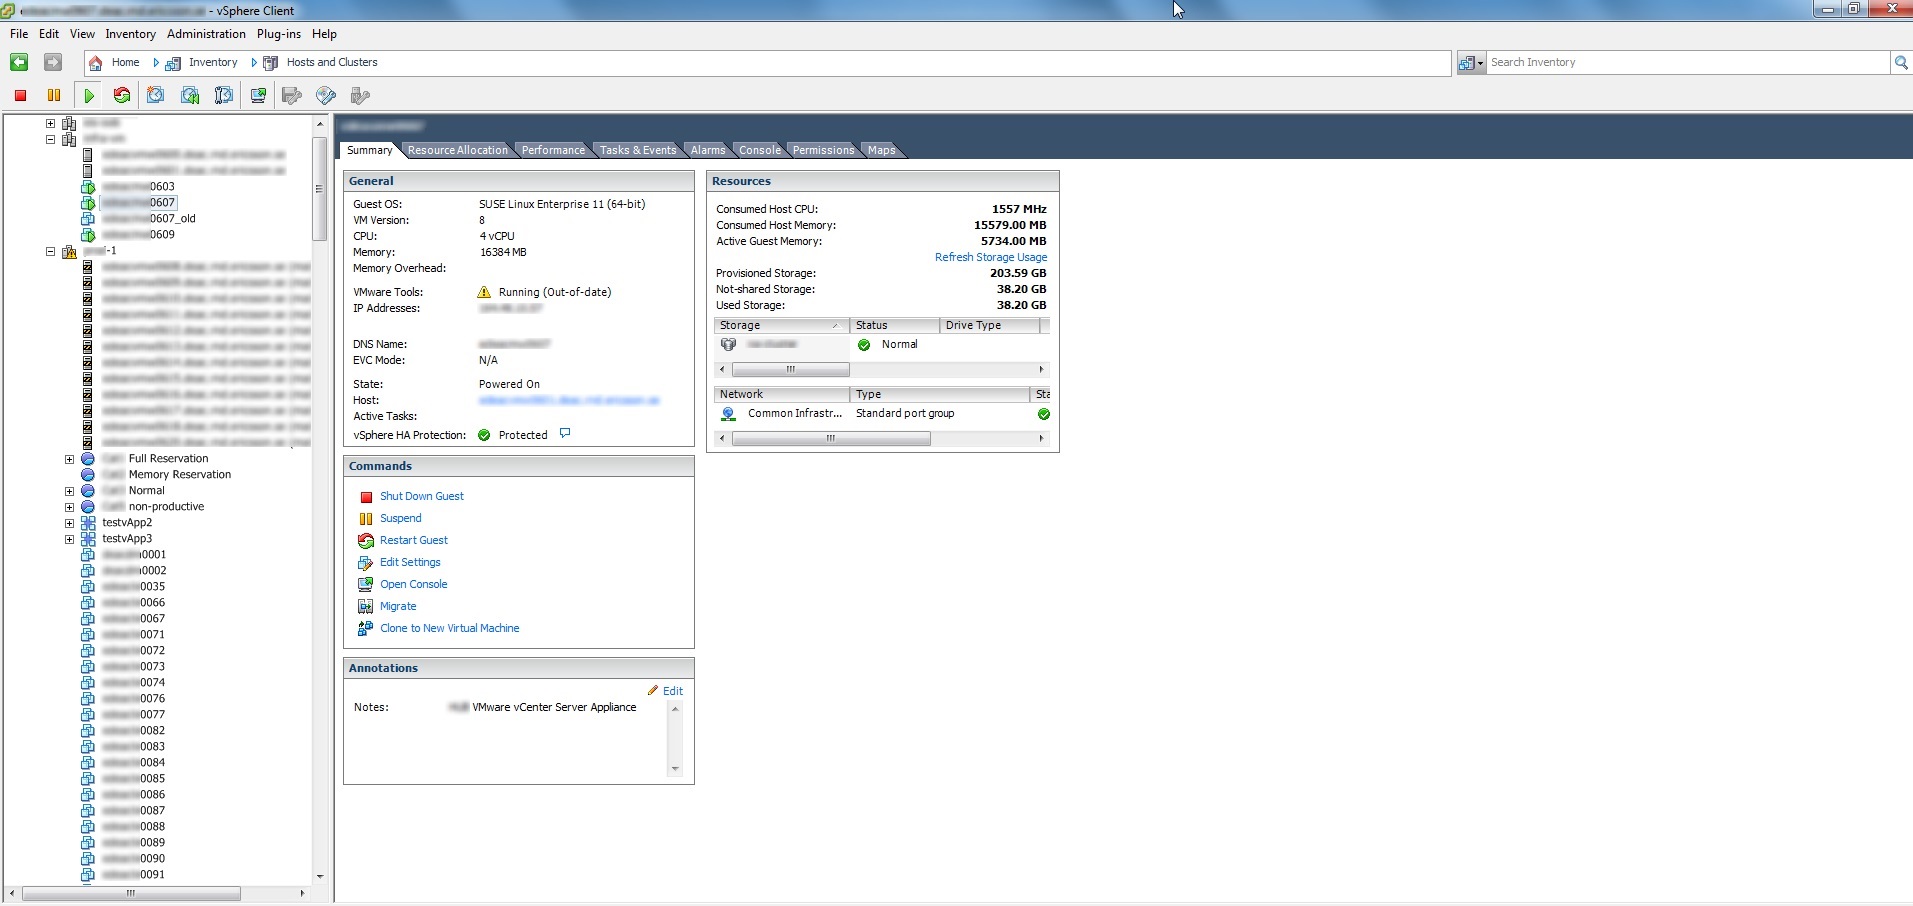Click the connect floppy device toolbar icon
The image size is (1913, 906).
click(292, 95)
